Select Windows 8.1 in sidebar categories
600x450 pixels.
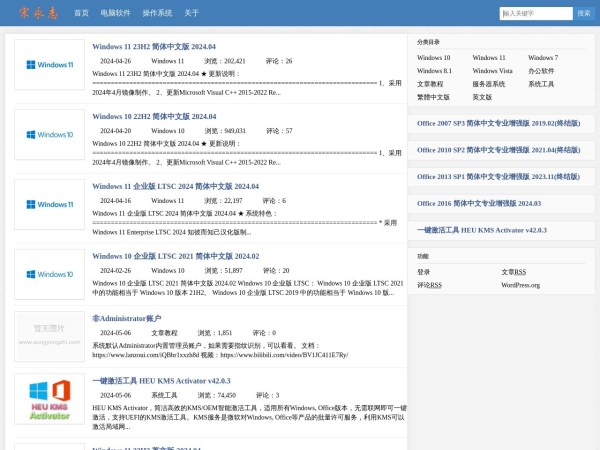click(434, 71)
